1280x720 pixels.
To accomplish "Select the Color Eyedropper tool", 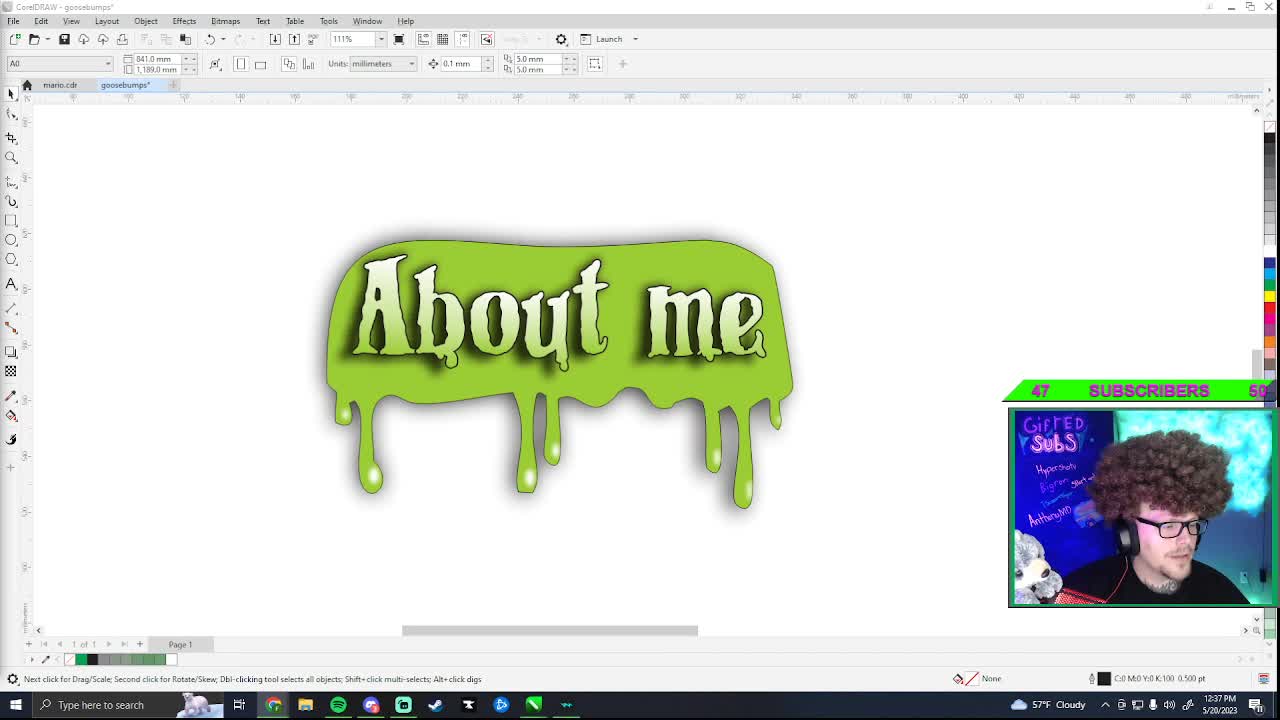I will tap(11, 395).
